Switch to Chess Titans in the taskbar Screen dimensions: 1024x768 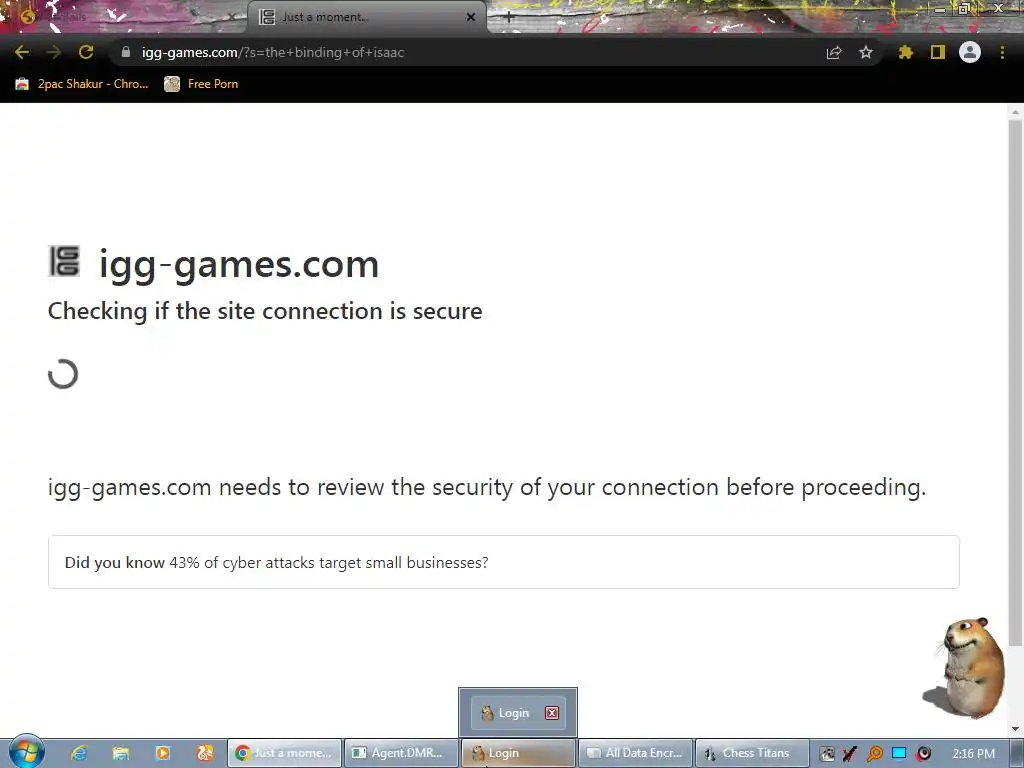[752, 753]
